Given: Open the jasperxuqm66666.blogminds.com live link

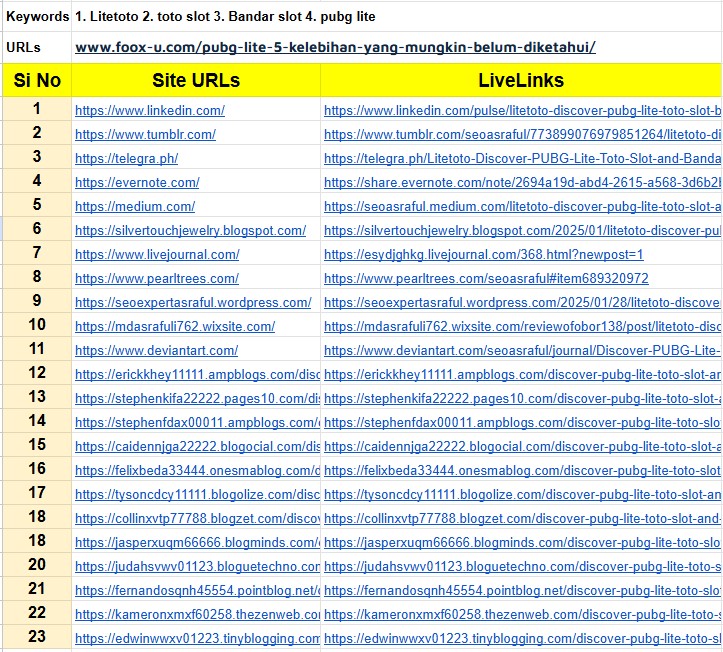Looking at the screenshot, I should pyautogui.click(x=522, y=542).
